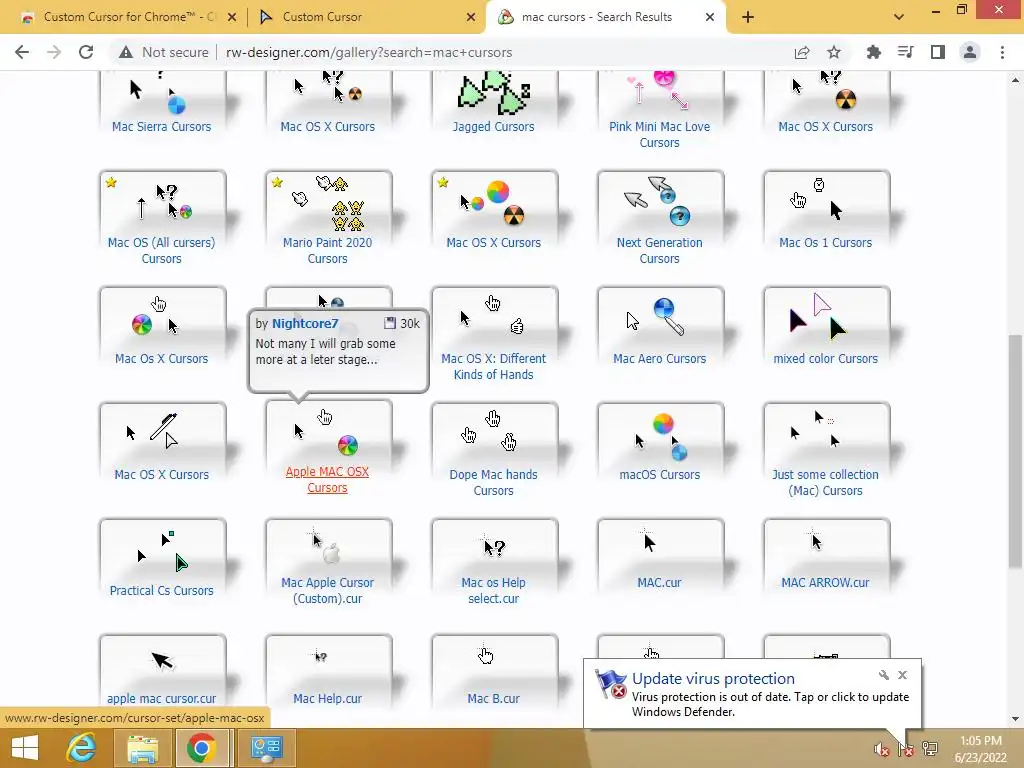Click the address bar URL
The height and width of the screenshot is (768, 1024).
click(369, 52)
